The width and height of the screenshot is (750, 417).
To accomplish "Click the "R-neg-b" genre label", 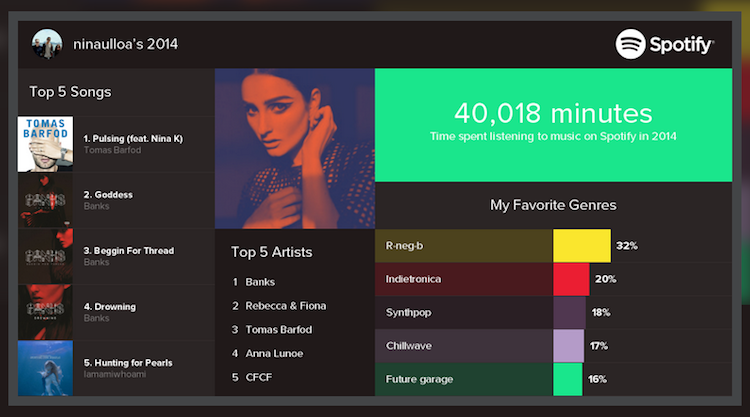I will click(404, 246).
